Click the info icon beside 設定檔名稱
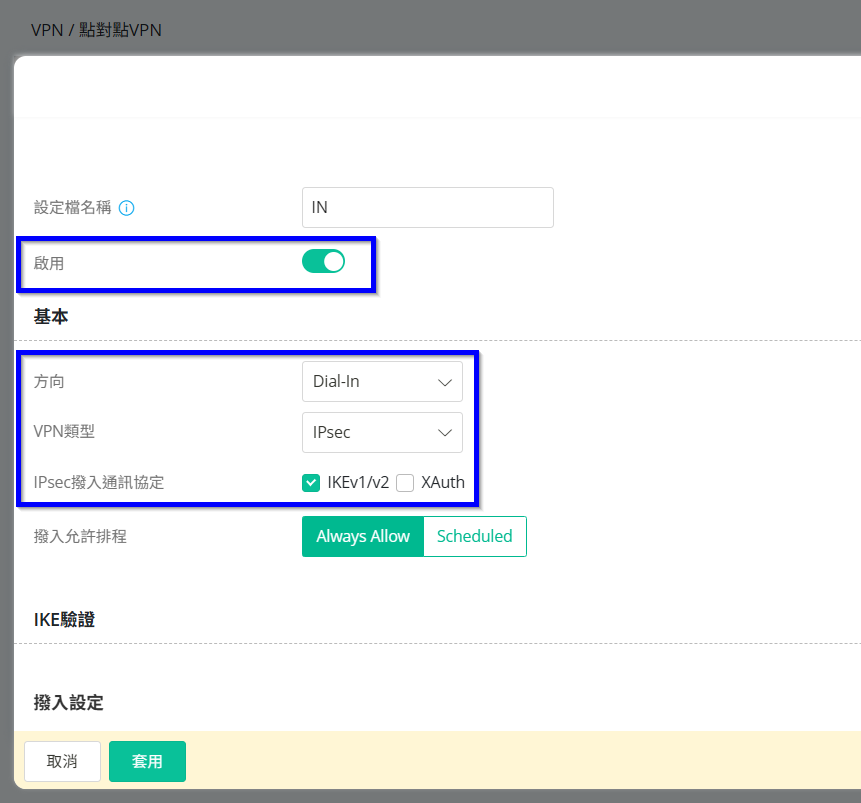 pos(127,208)
